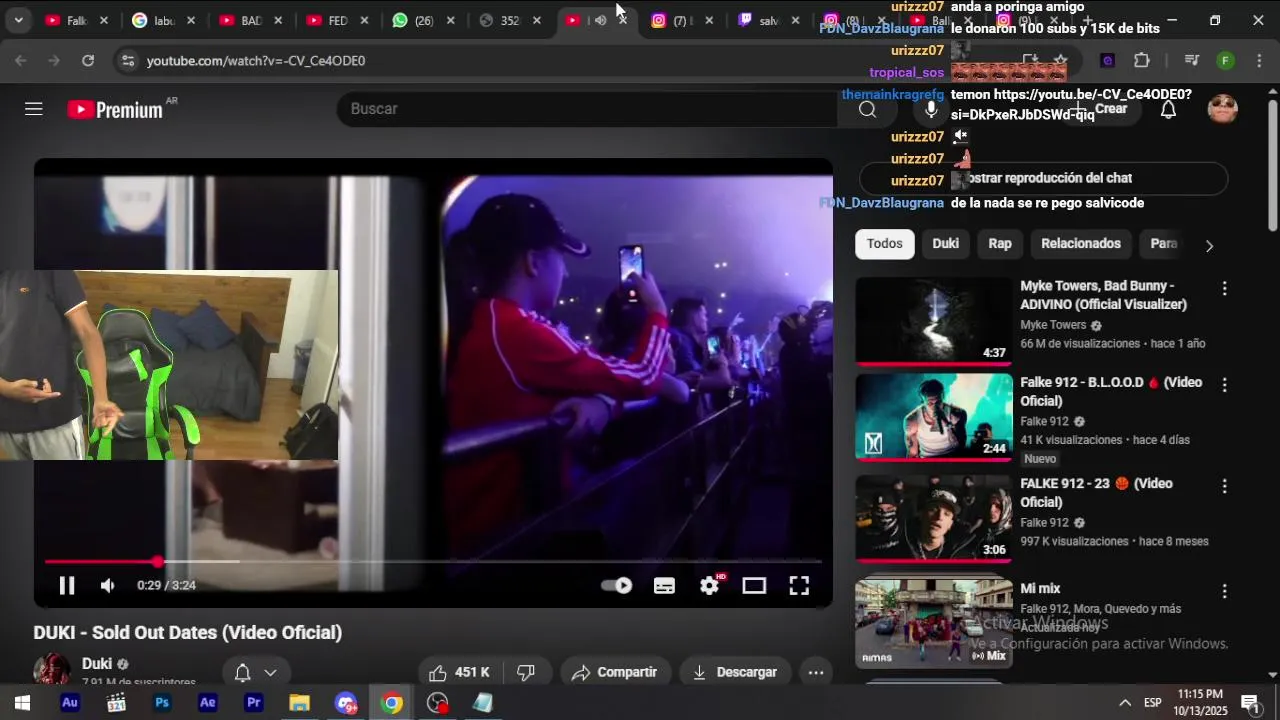Select the Relacionados filter chip
Screen dimensions: 1280x720
1081,244
